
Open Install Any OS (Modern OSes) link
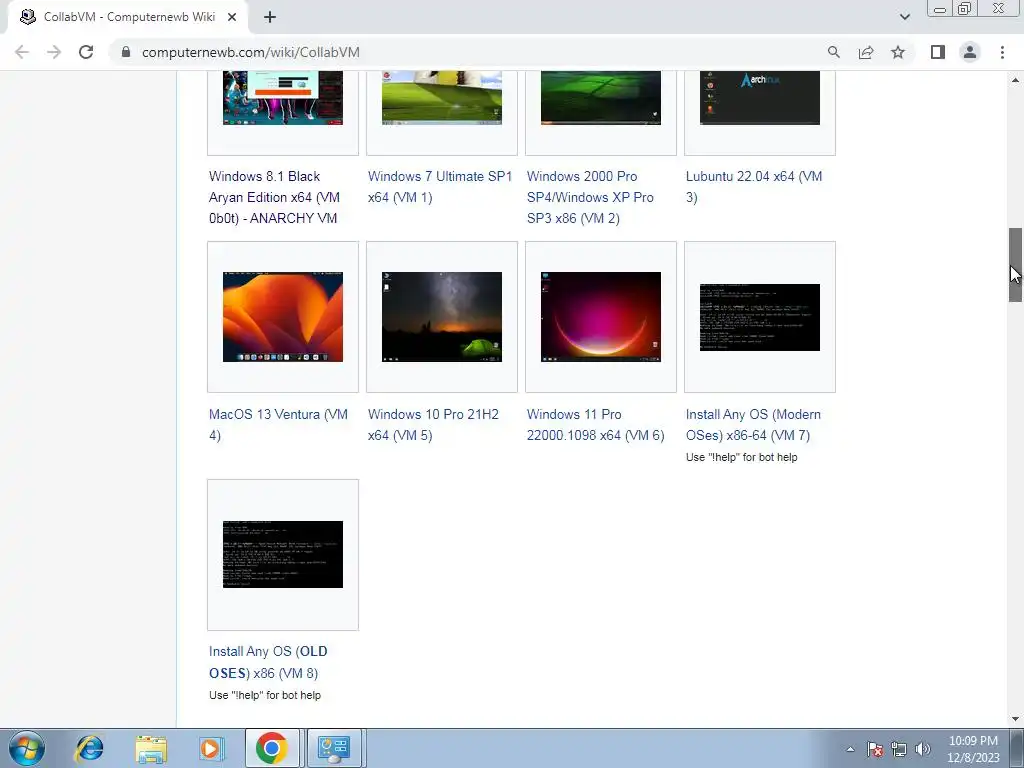click(x=753, y=424)
